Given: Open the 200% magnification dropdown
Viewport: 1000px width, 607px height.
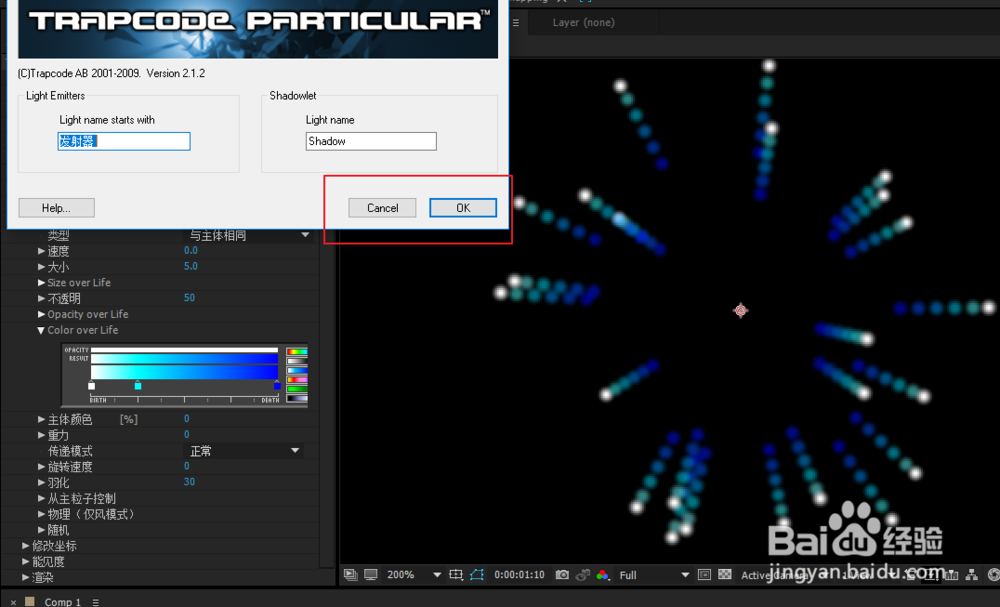Looking at the screenshot, I should coord(414,574).
